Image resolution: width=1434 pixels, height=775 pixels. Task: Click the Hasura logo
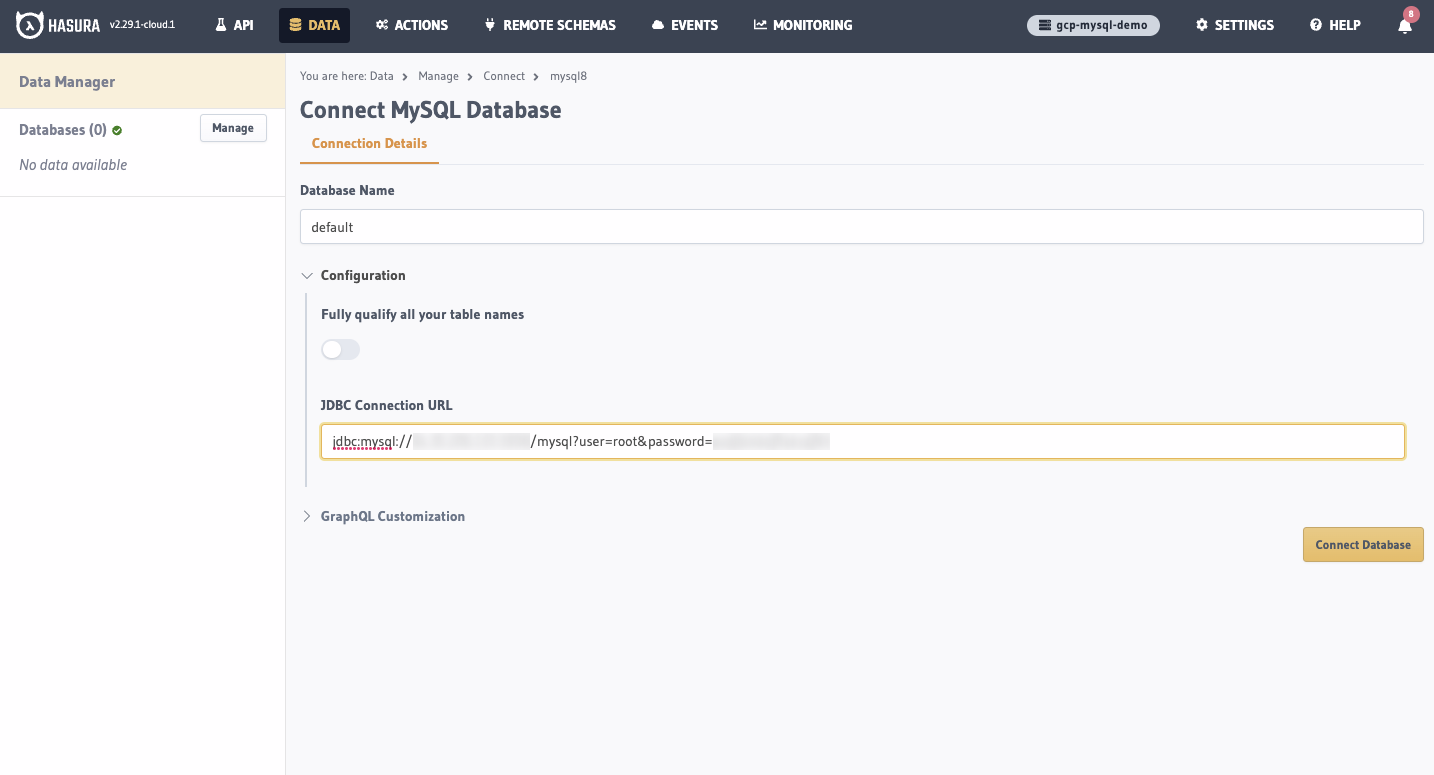(58, 25)
